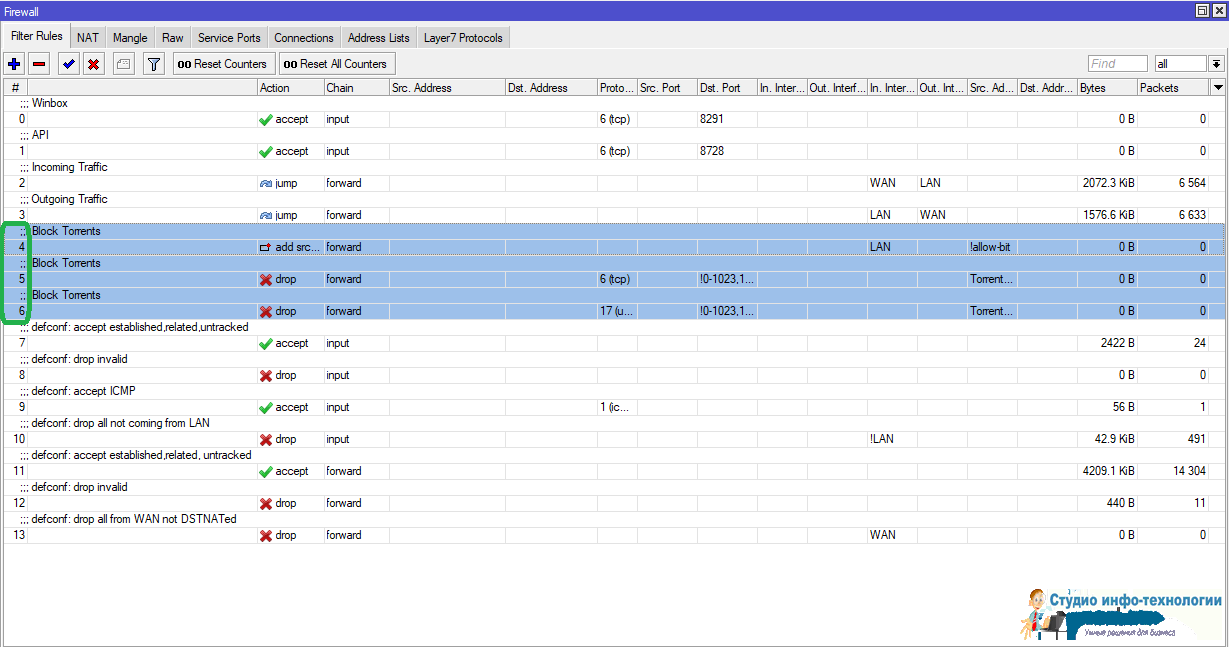The height and width of the screenshot is (647, 1229).
Task: Click the green accept icon on Winbox rule
Action: [265, 120]
